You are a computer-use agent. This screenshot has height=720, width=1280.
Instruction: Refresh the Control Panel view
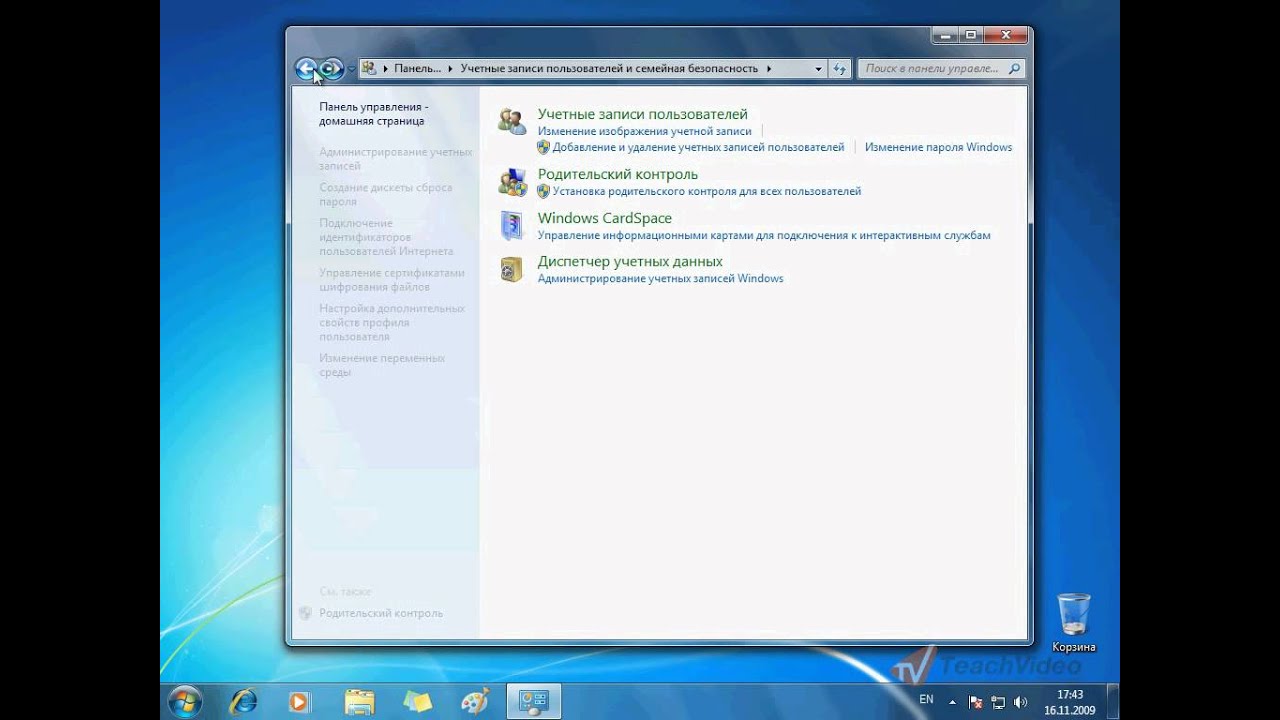click(x=839, y=69)
